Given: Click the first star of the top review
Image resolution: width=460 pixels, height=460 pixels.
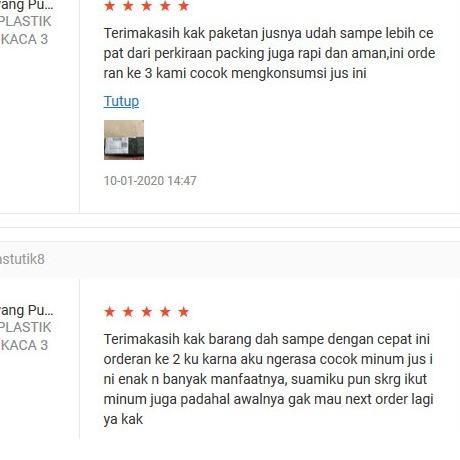Looking at the screenshot, I should tap(110, 6).
